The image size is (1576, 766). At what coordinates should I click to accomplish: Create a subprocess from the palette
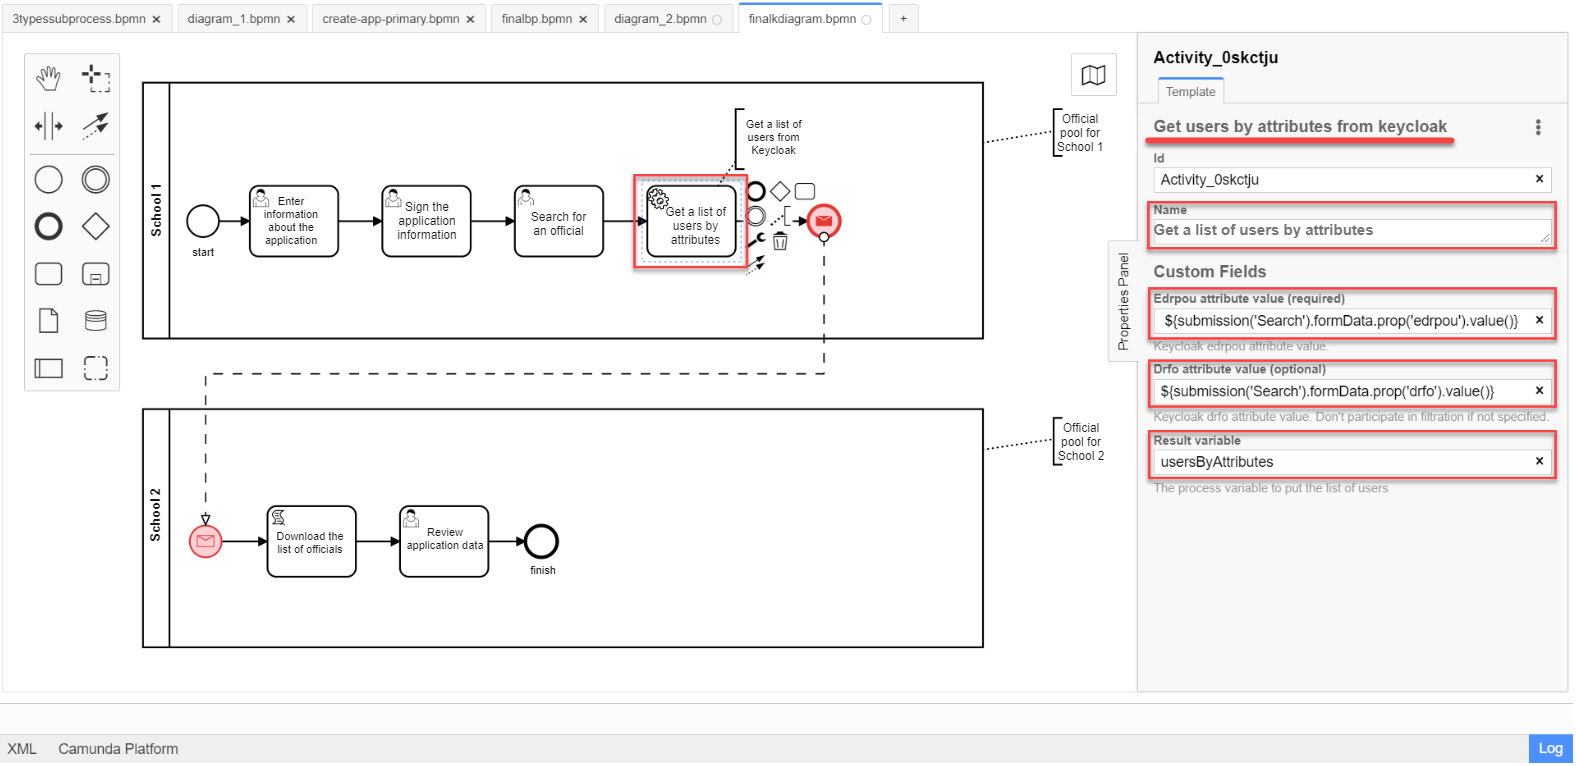click(96, 274)
